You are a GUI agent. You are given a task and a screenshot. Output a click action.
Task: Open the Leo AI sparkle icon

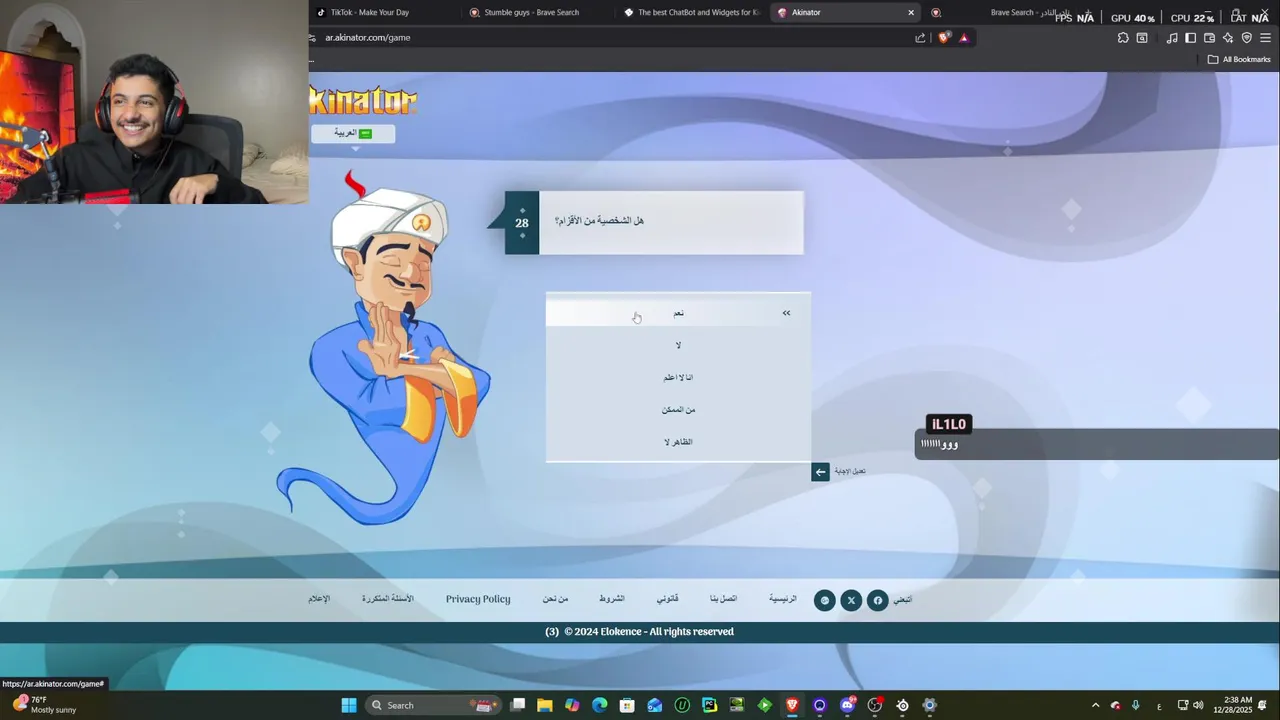pos(1228,38)
